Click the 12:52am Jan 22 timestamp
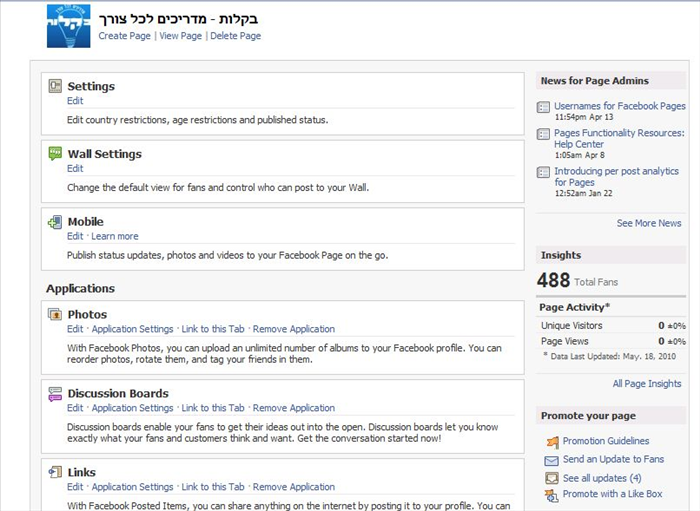The height and width of the screenshot is (511, 700). point(583,193)
